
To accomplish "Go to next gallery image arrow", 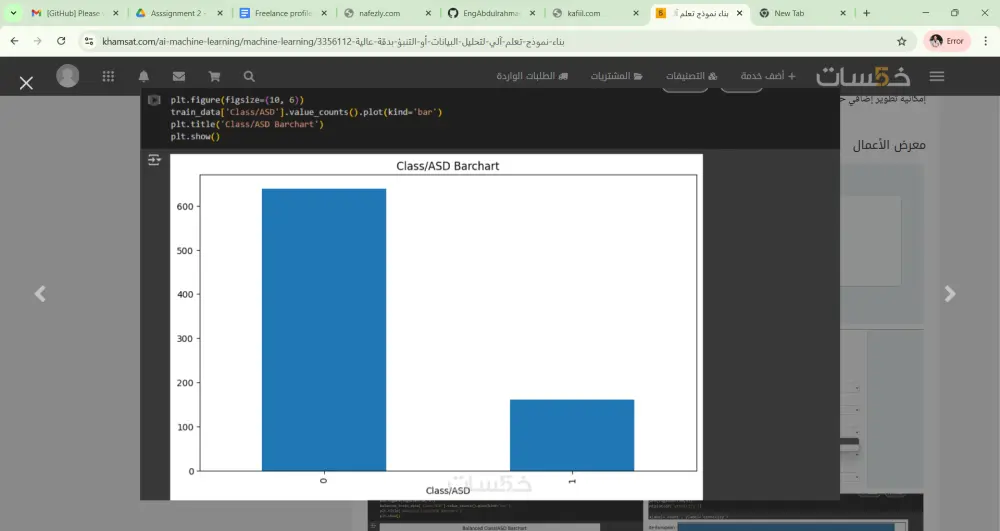I will click(950, 294).
